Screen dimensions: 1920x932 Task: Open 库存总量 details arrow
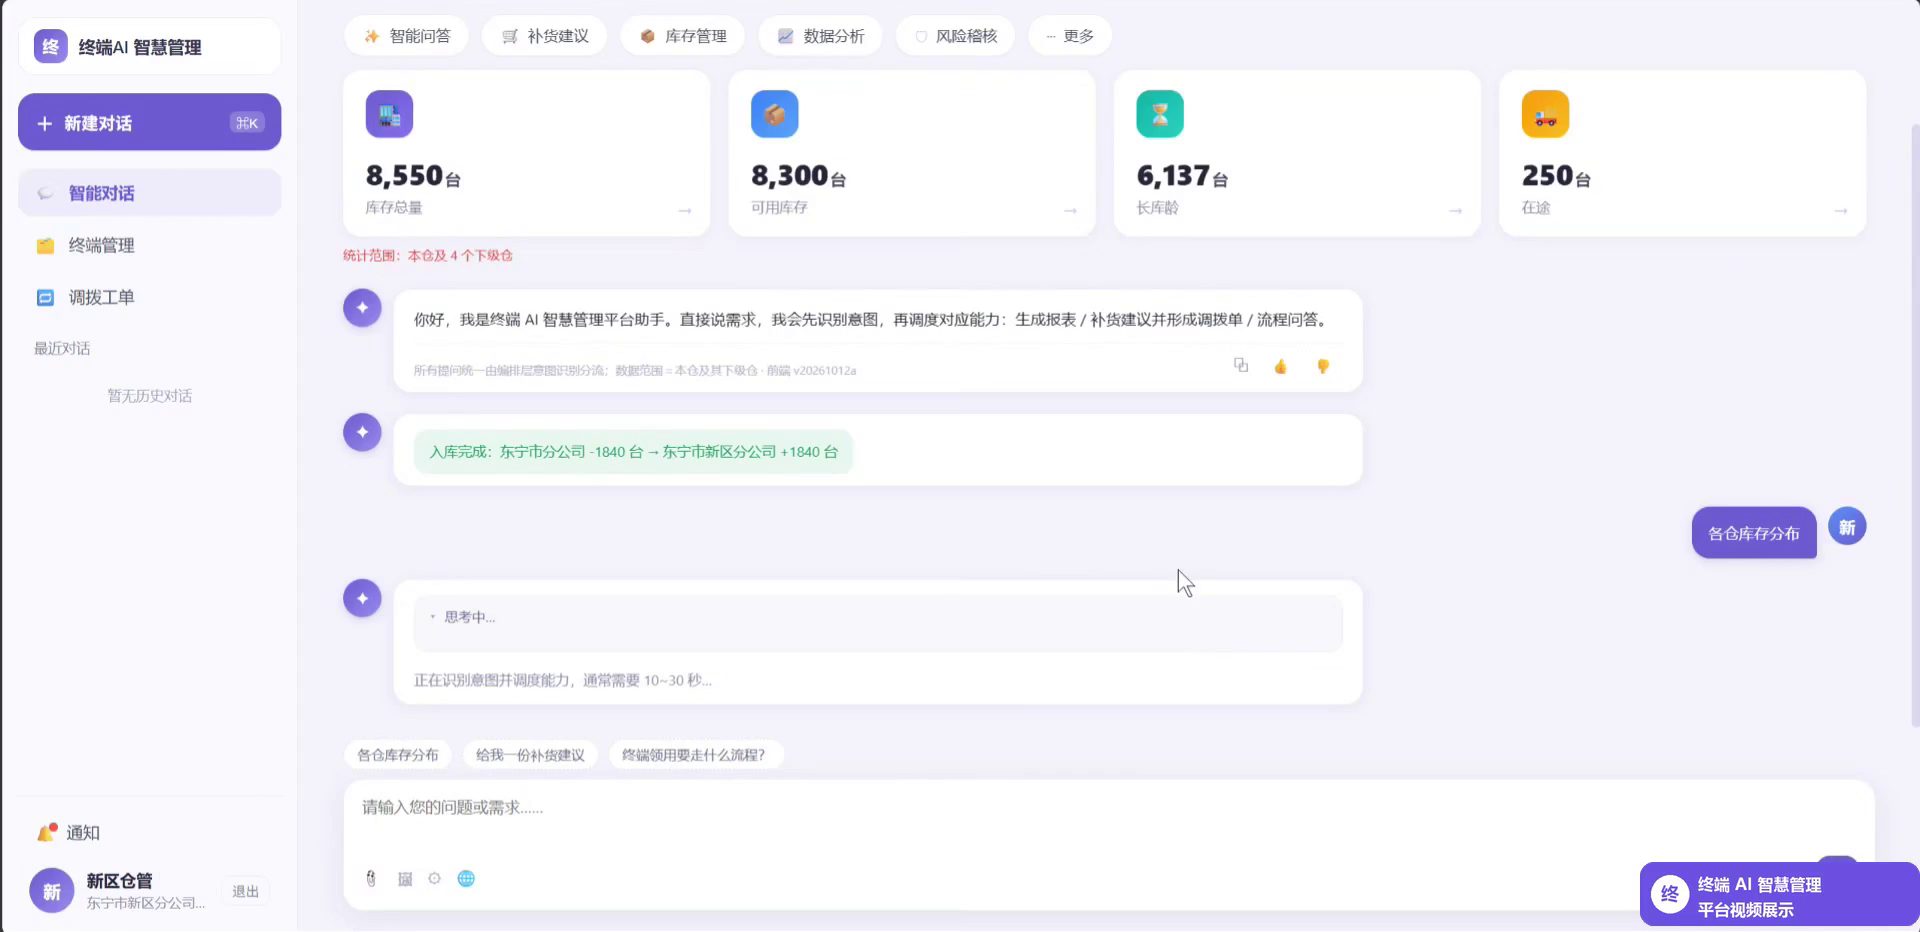pos(685,210)
